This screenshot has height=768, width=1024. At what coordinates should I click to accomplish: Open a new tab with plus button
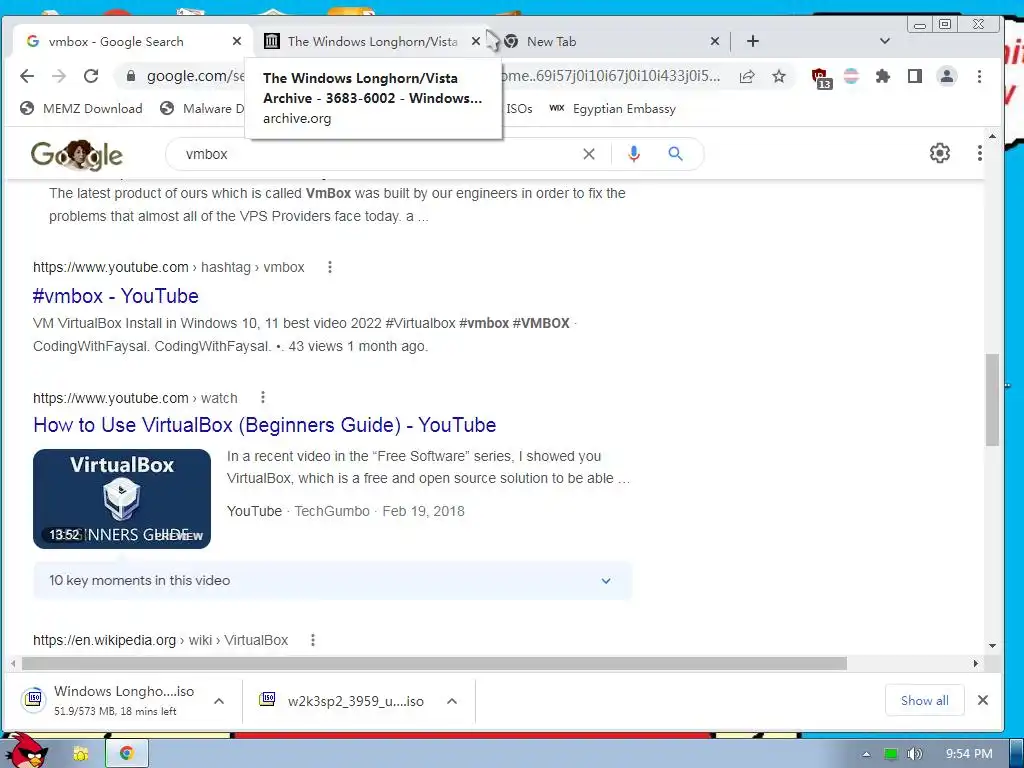[x=752, y=41]
